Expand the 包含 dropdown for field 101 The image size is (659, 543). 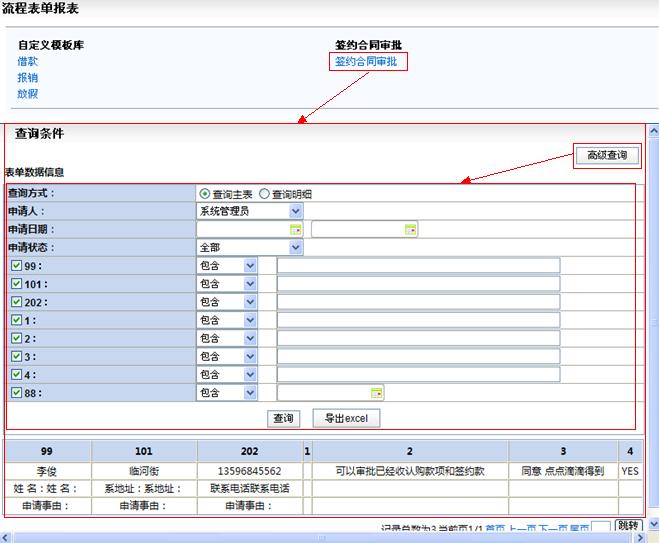pyautogui.click(x=250, y=284)
